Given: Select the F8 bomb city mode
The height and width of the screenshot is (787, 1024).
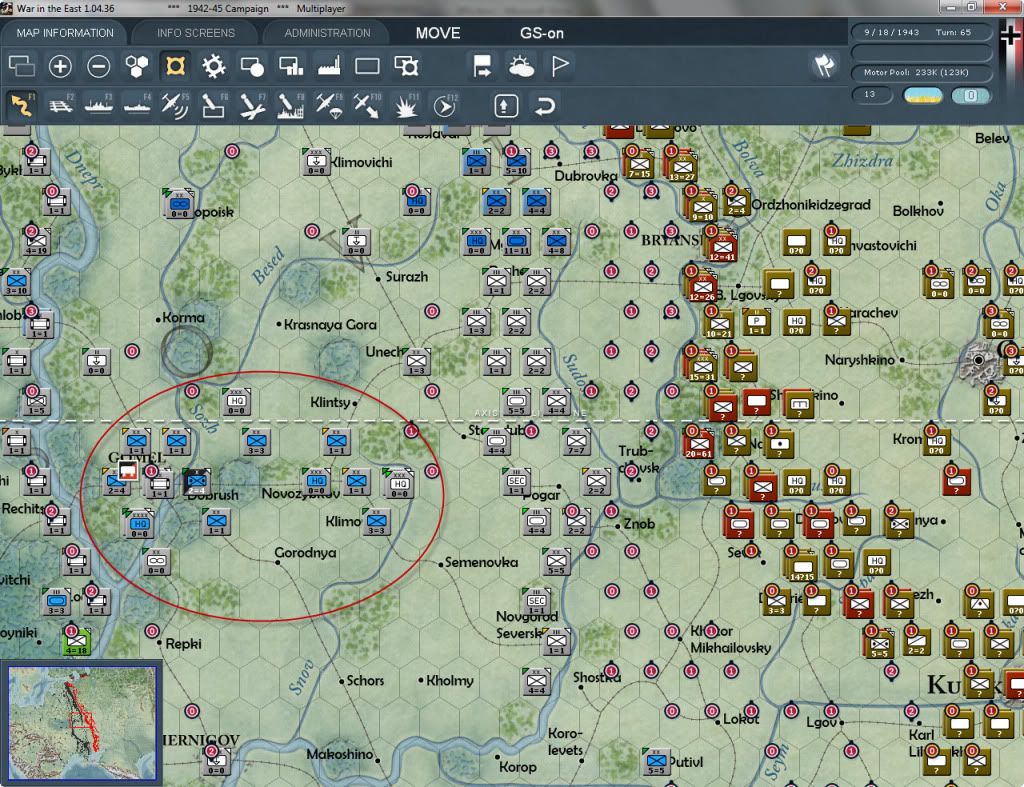Looking at the screenshot, I should [x=291, y=105].
